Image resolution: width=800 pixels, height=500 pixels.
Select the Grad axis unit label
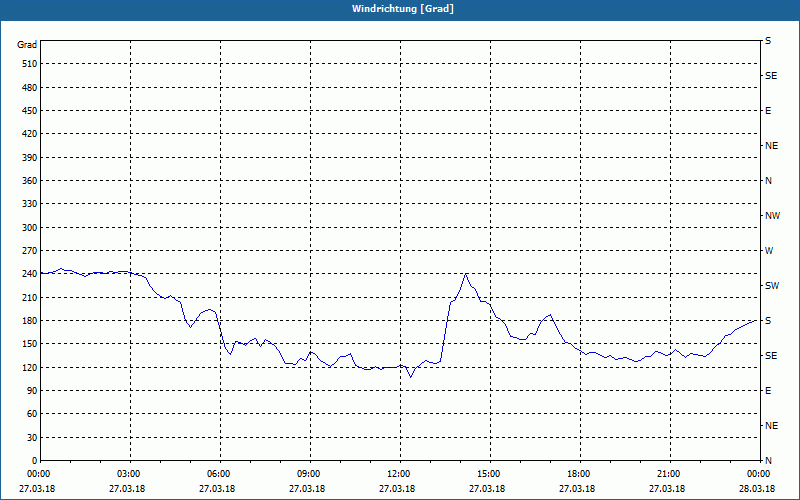[x=27, y=45]
